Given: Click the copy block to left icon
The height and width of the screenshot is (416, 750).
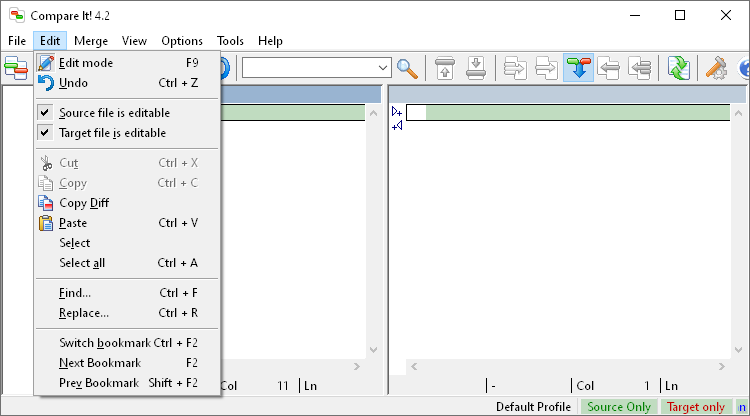Looking at the screenshot, I should click(609, 68).
